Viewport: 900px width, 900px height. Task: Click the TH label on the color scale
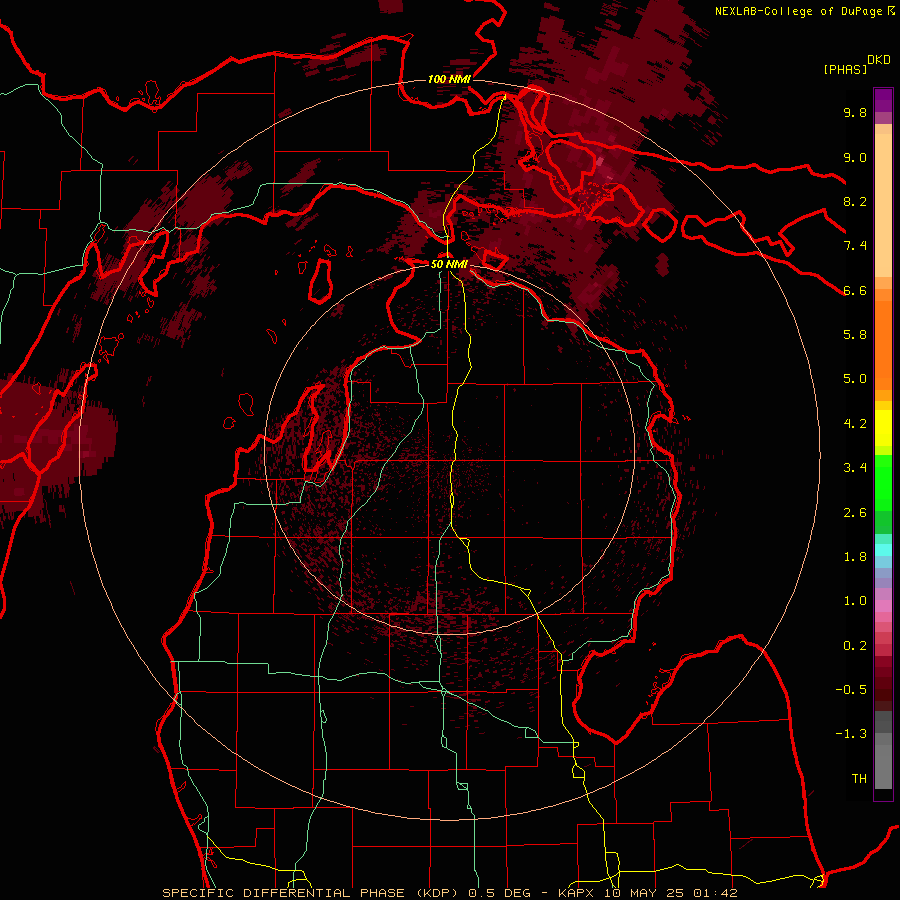click(859, 779)
